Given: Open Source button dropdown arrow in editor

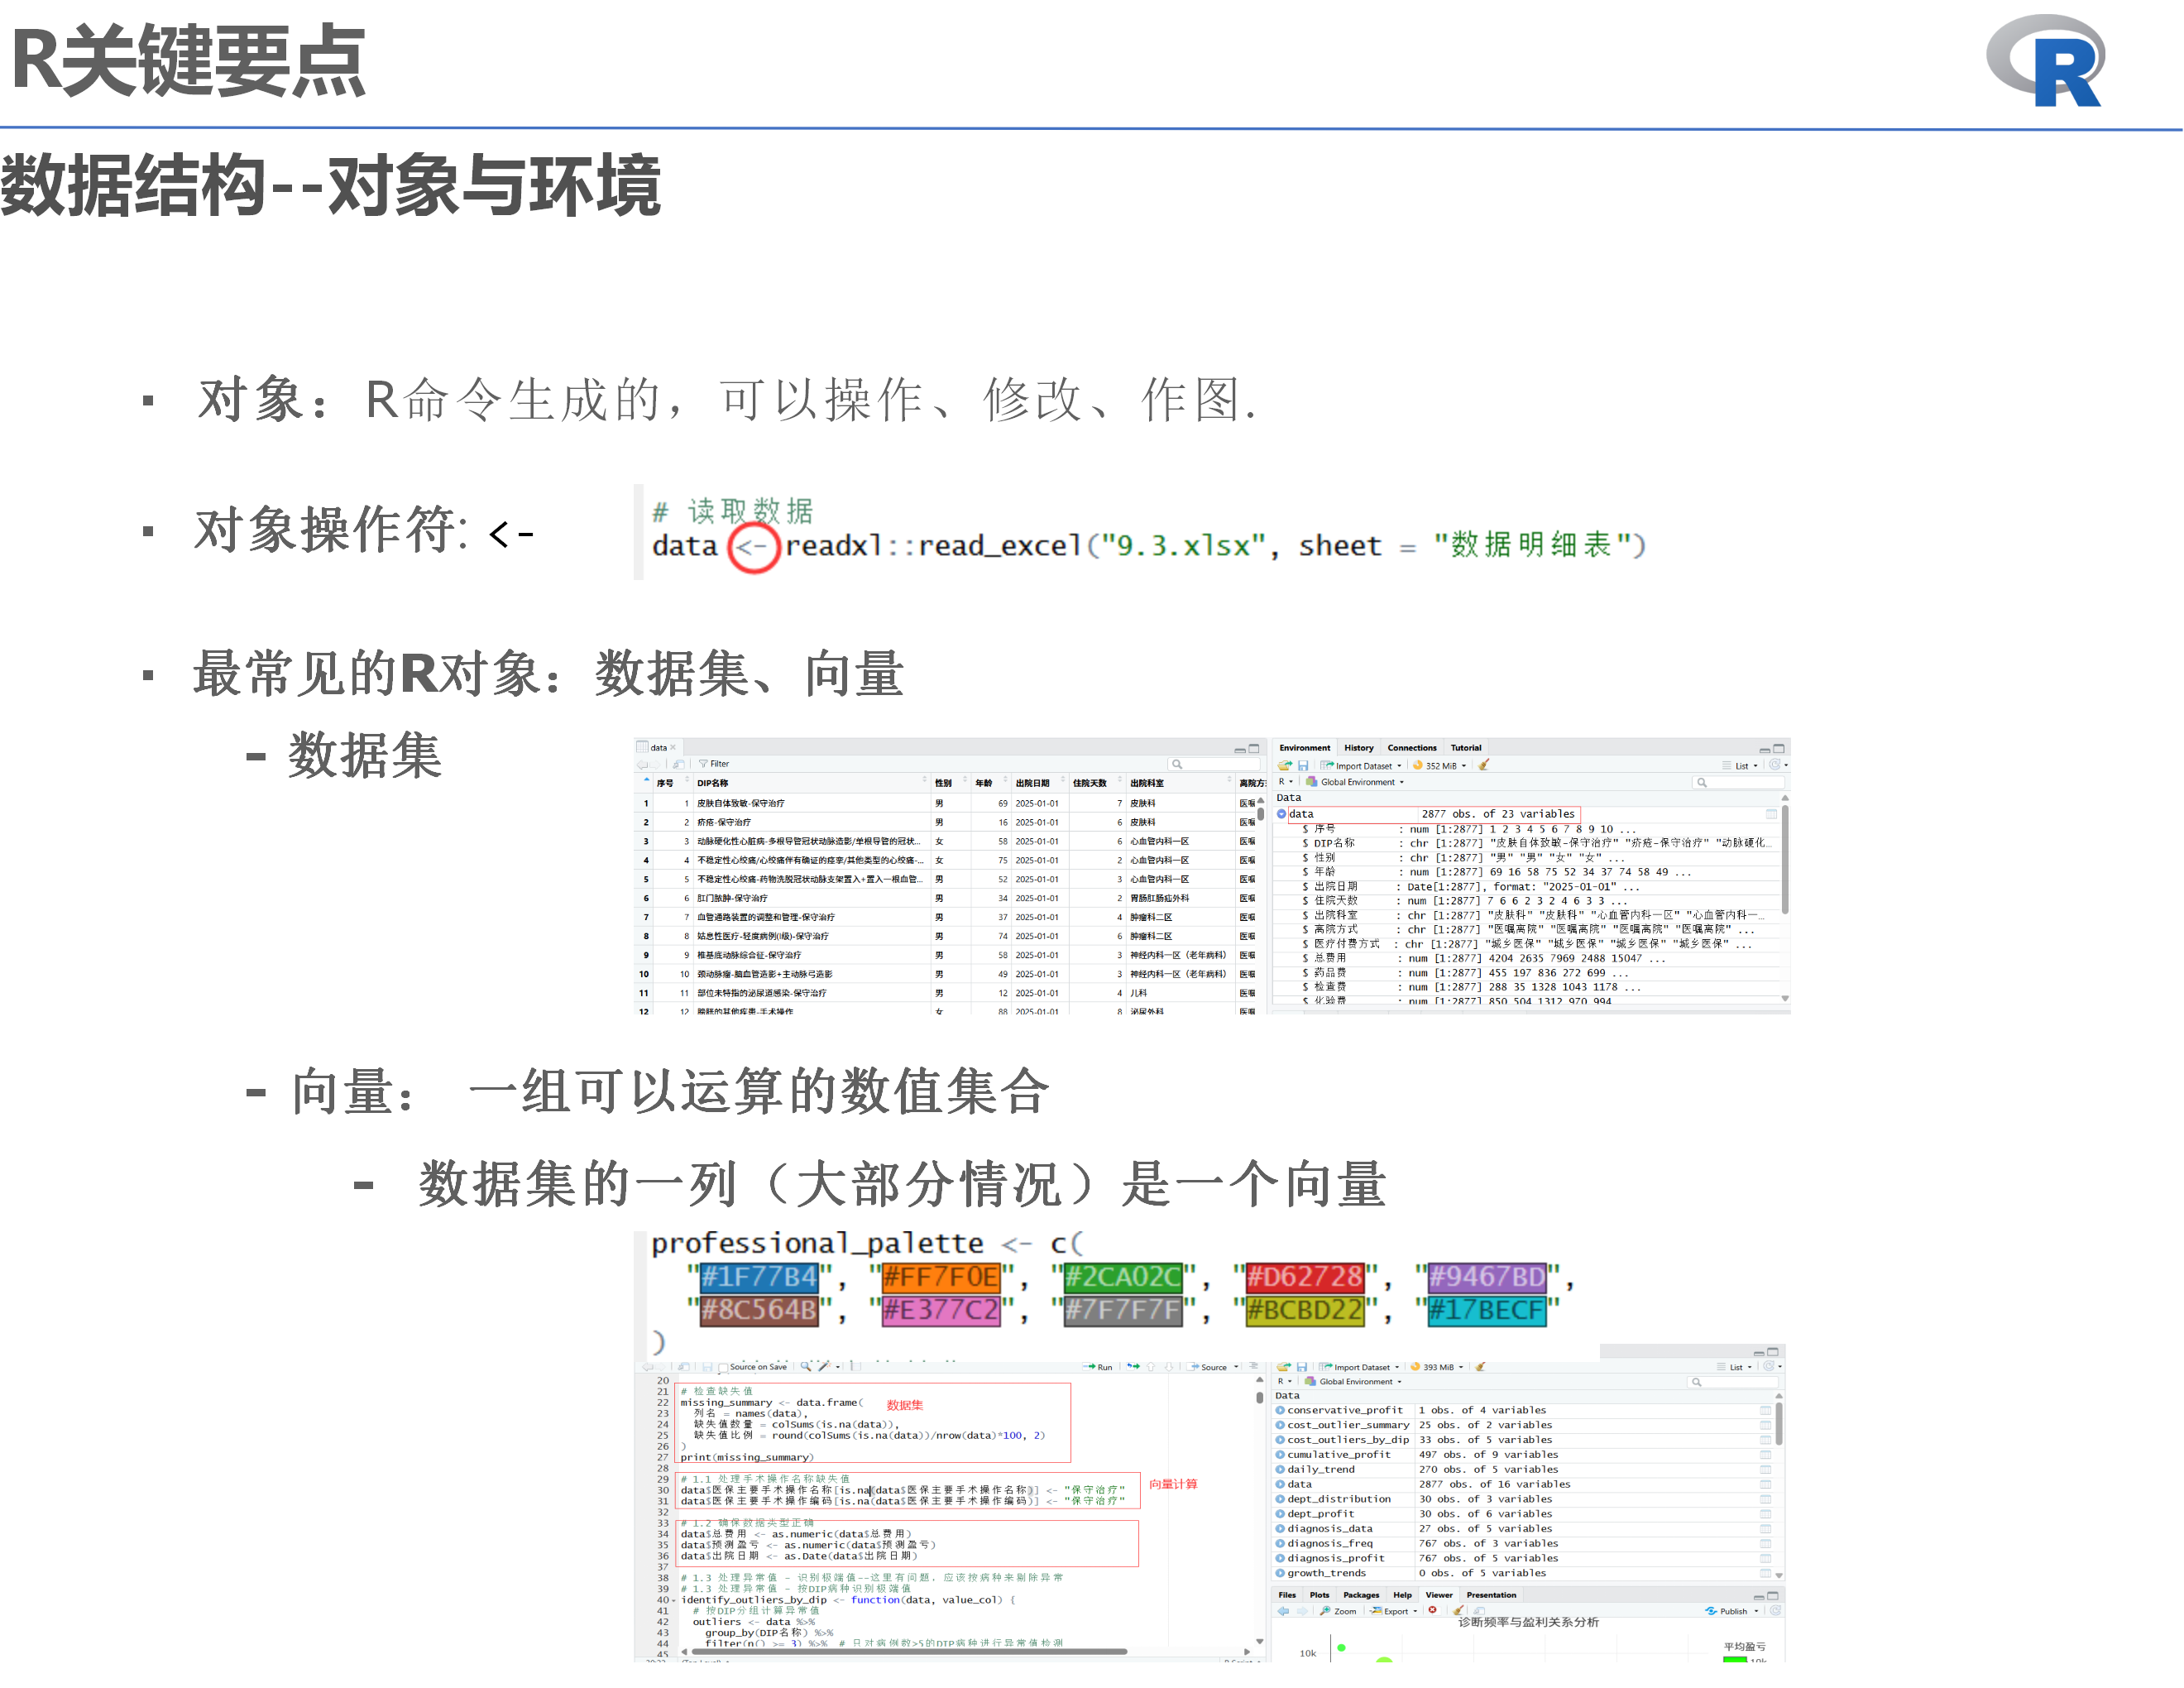Looking at the screenshot, I should (1237, 1367).
